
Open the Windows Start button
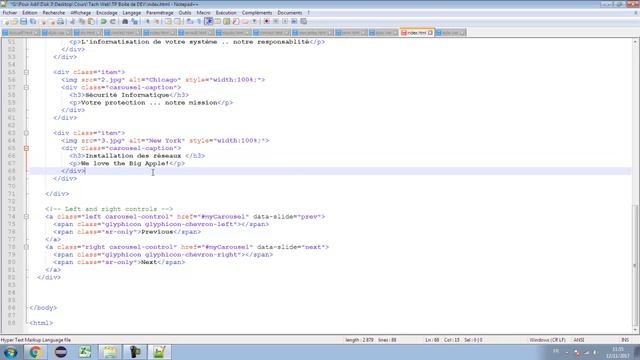click(x=10, y=352)
